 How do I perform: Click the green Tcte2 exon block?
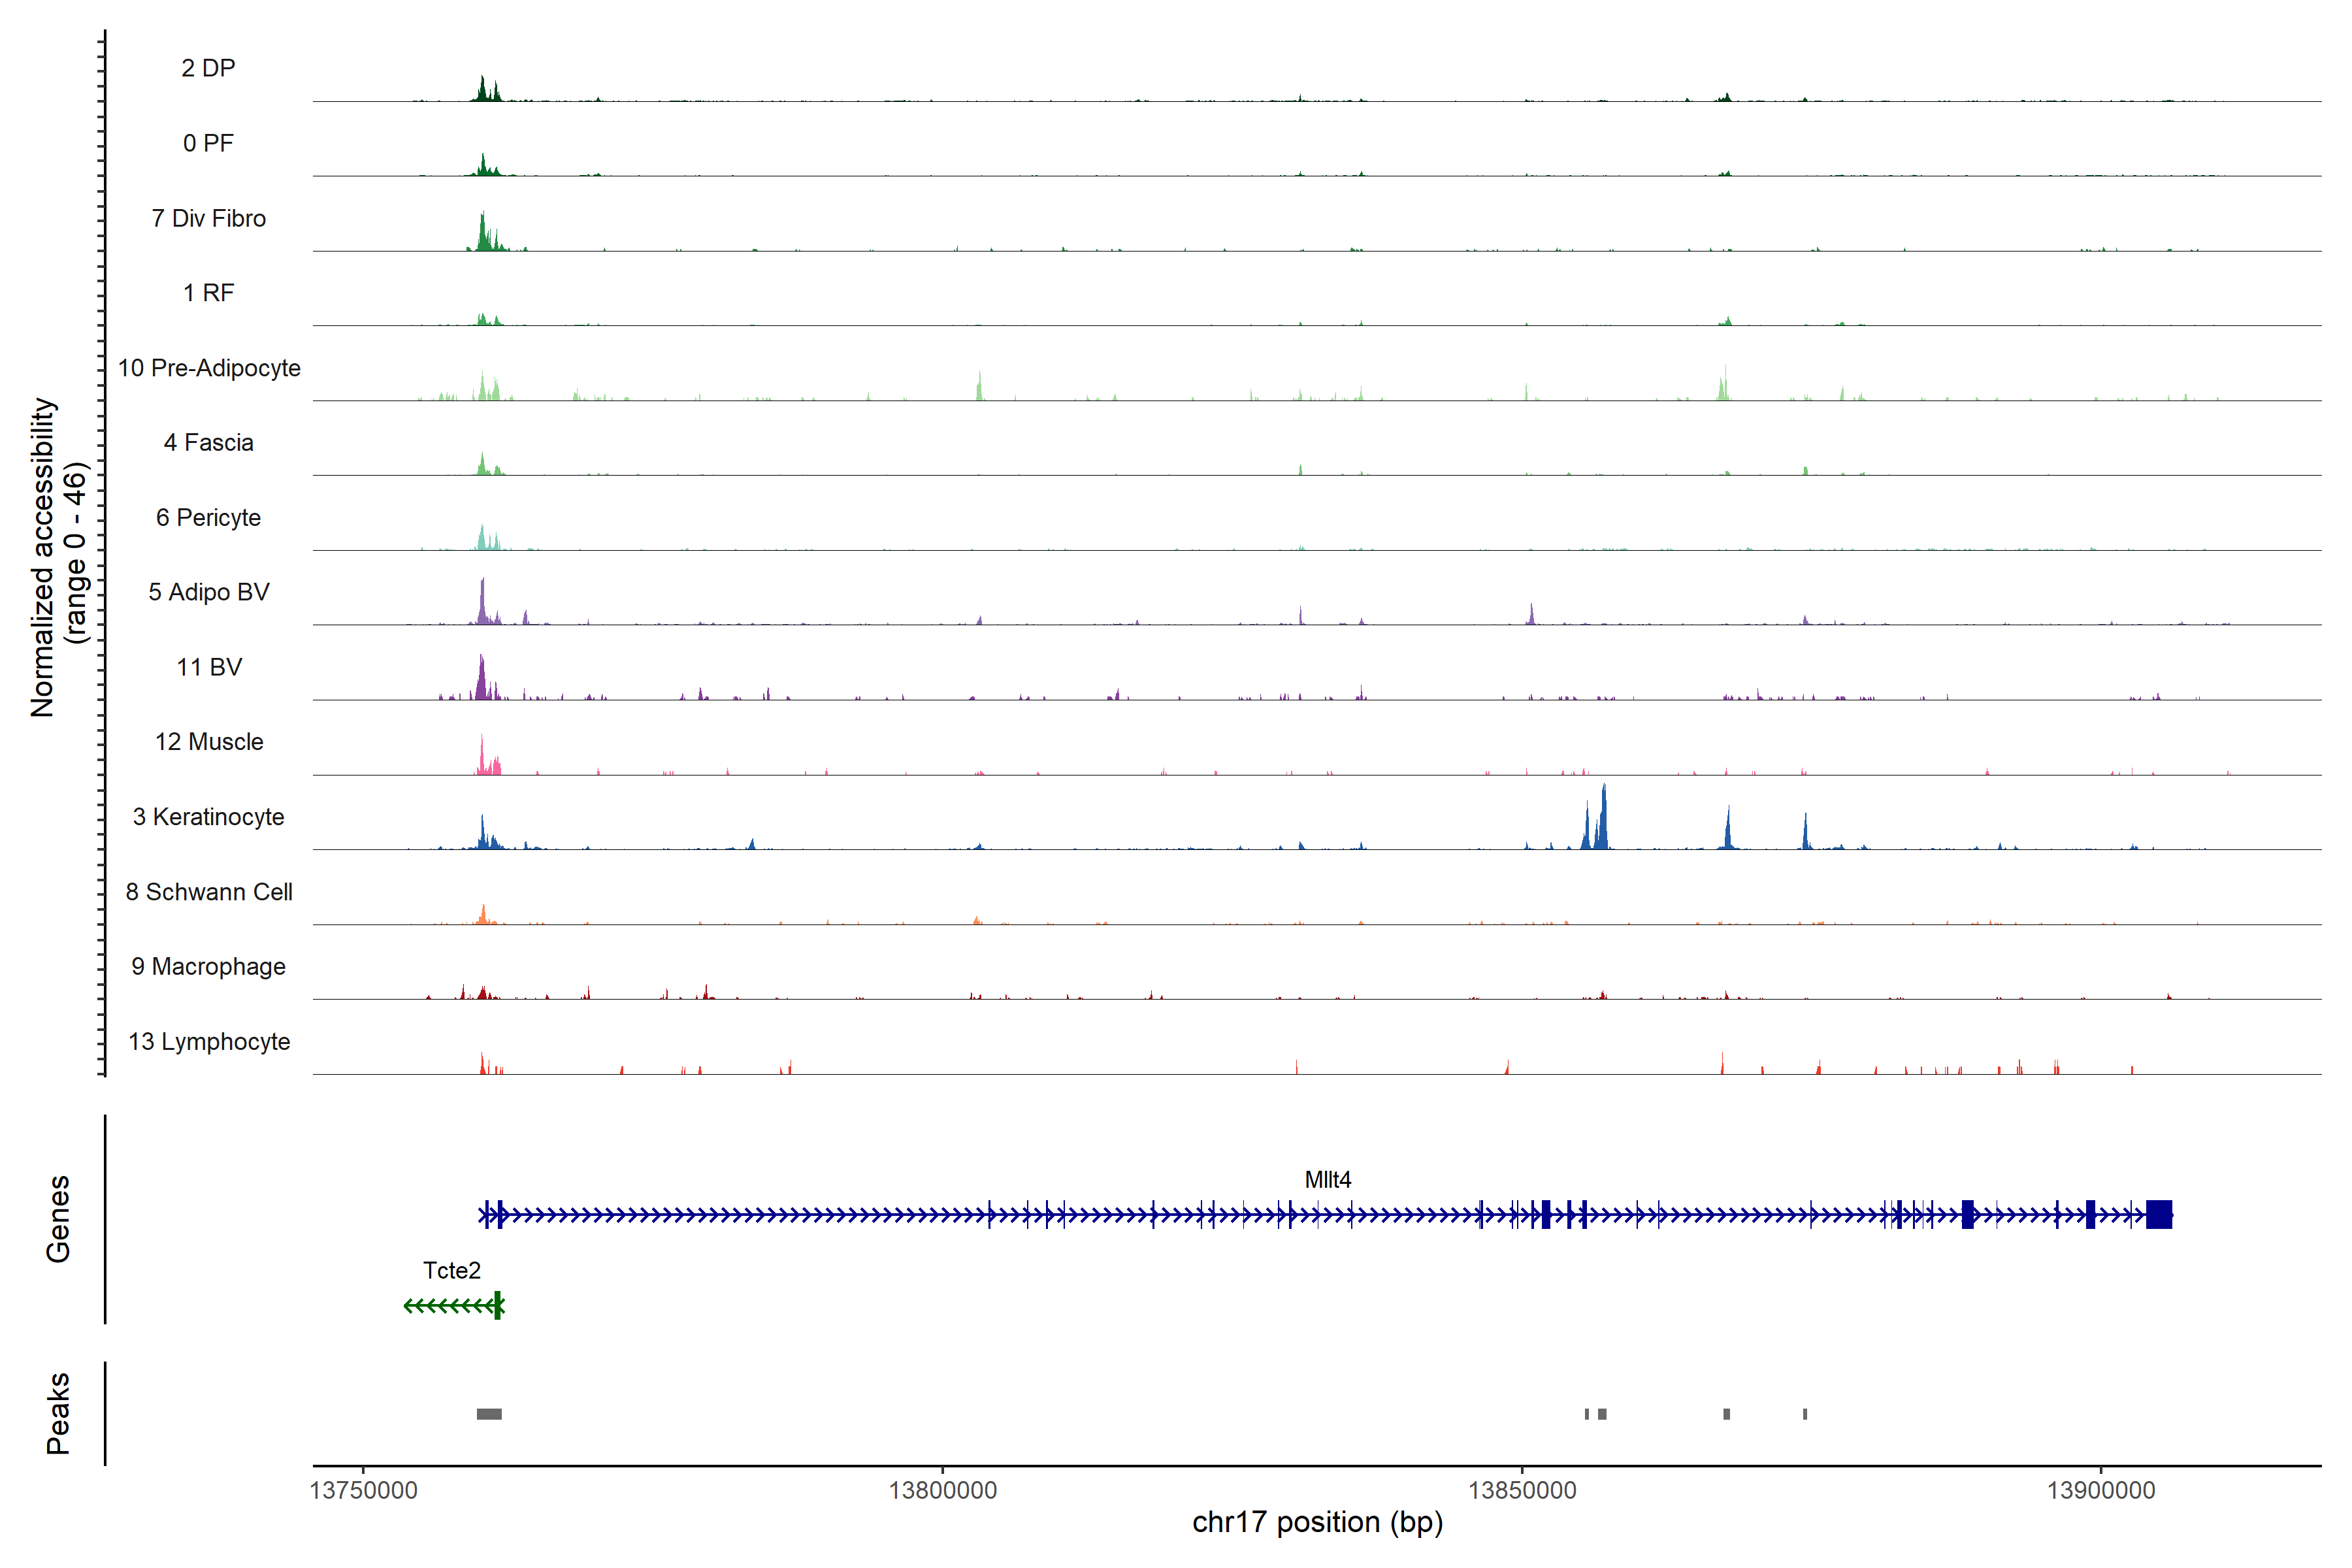pyautogui.click(x=497, y=1306)
